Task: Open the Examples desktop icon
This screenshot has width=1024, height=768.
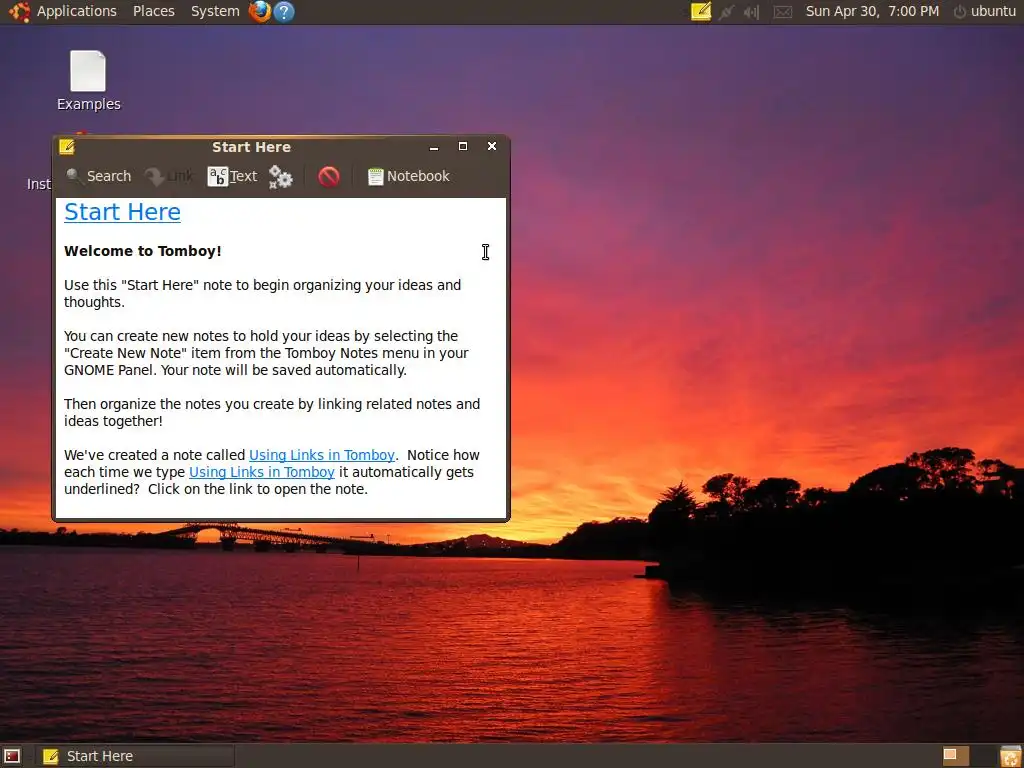Action: point(88,81)
